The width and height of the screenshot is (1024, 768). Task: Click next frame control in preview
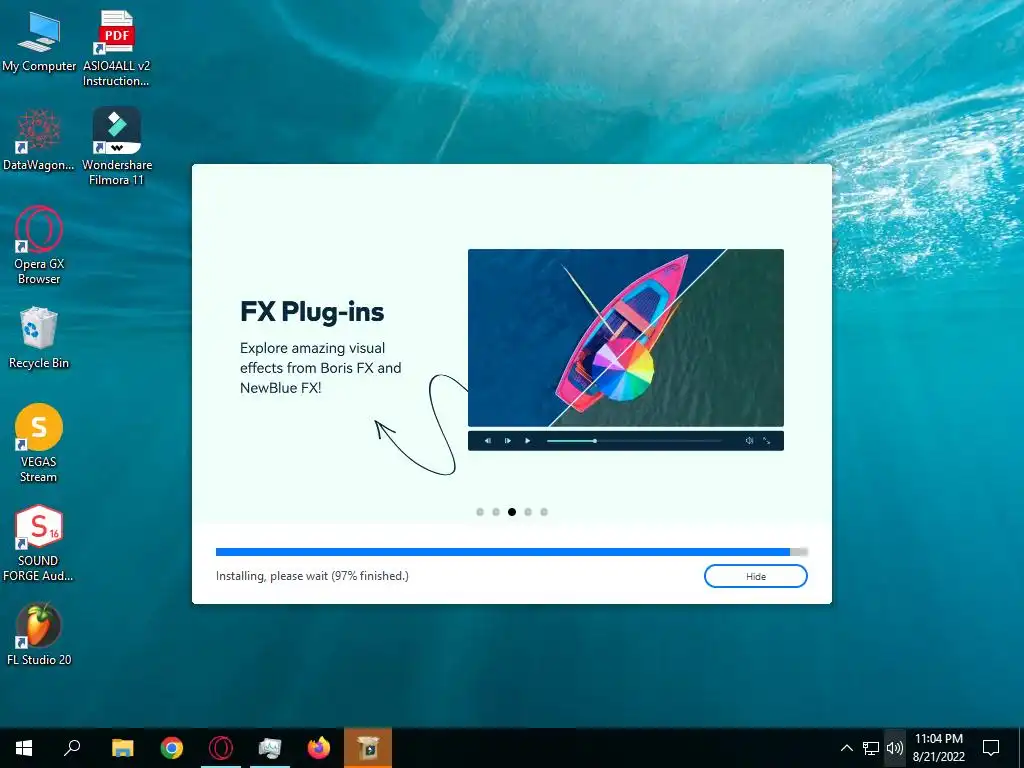507,441
